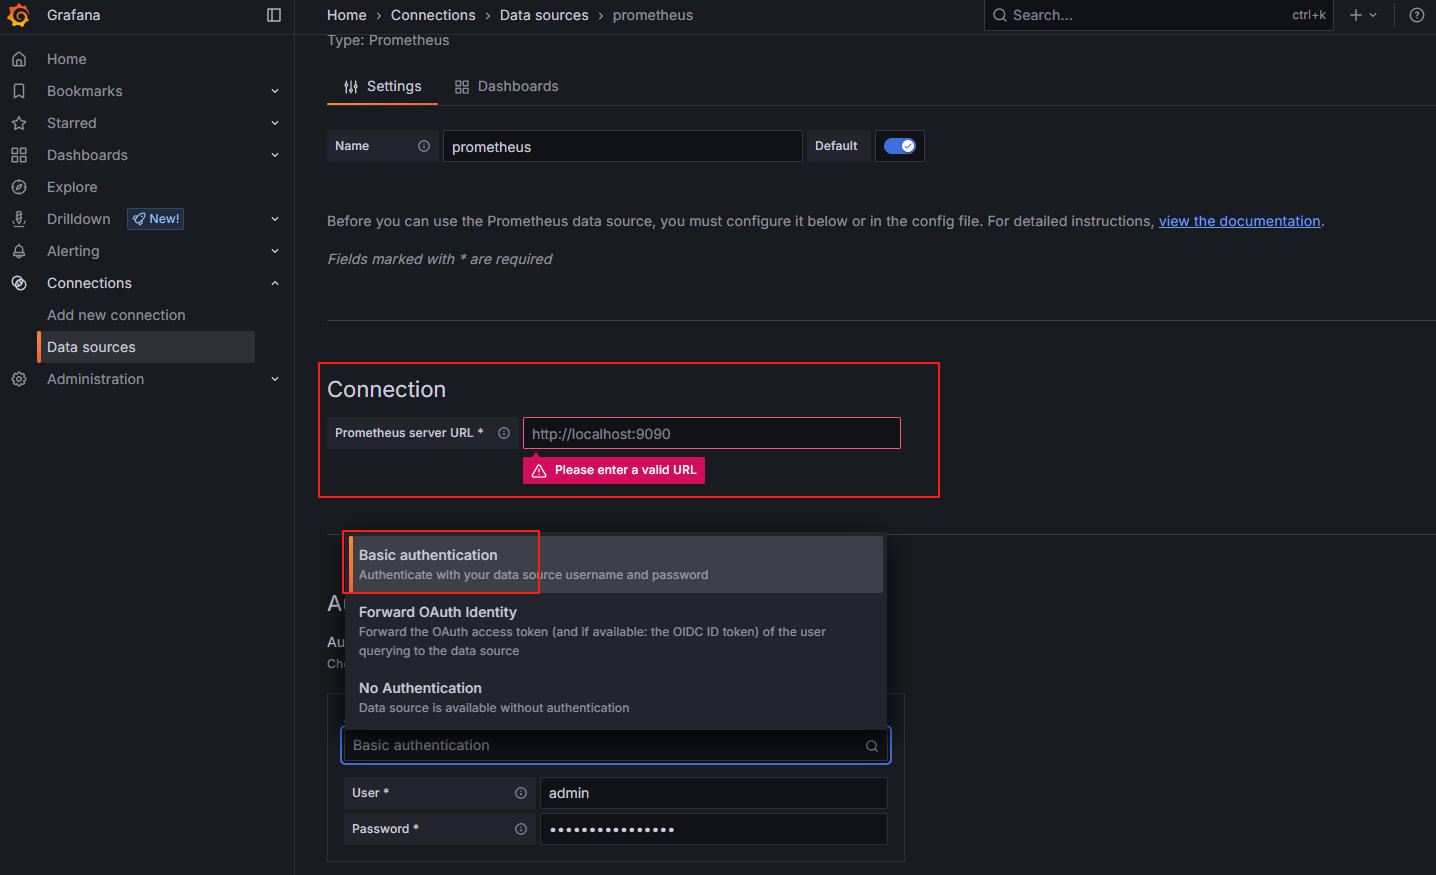Click the Starred star icon in sidebar
The width and height of the screenshot is (1436, 875).
pyautogui.click(x=19, y=123)
